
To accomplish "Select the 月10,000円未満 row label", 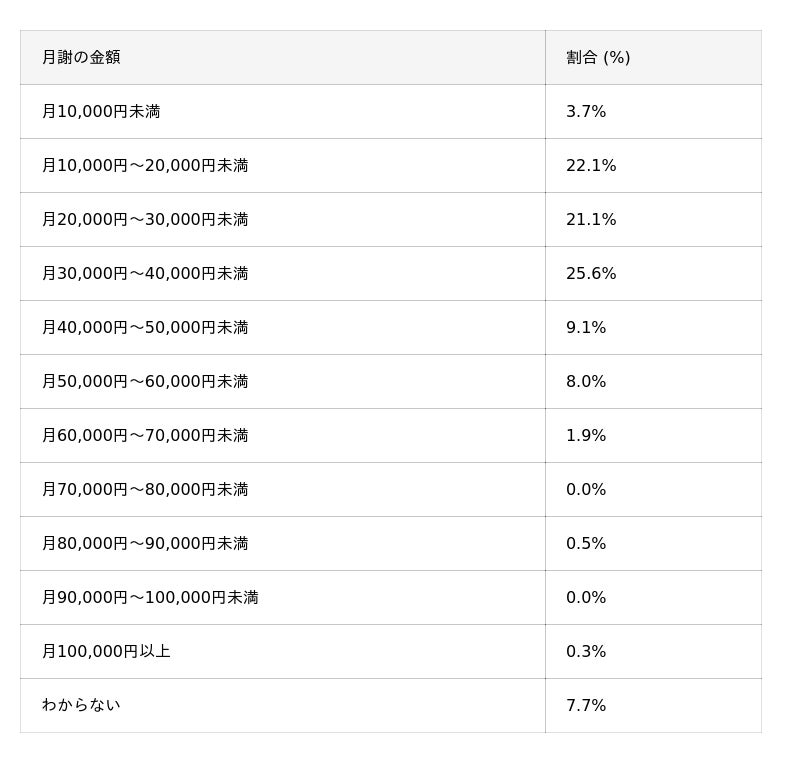I will tap(101, 111).
